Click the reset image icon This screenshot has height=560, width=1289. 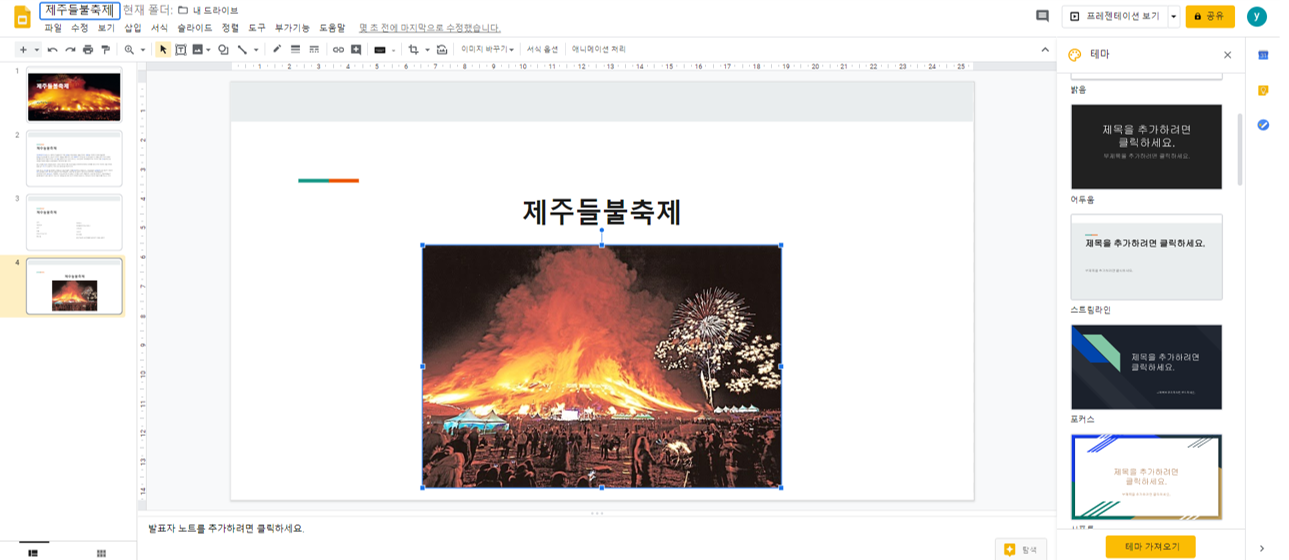tap(442, 49)
